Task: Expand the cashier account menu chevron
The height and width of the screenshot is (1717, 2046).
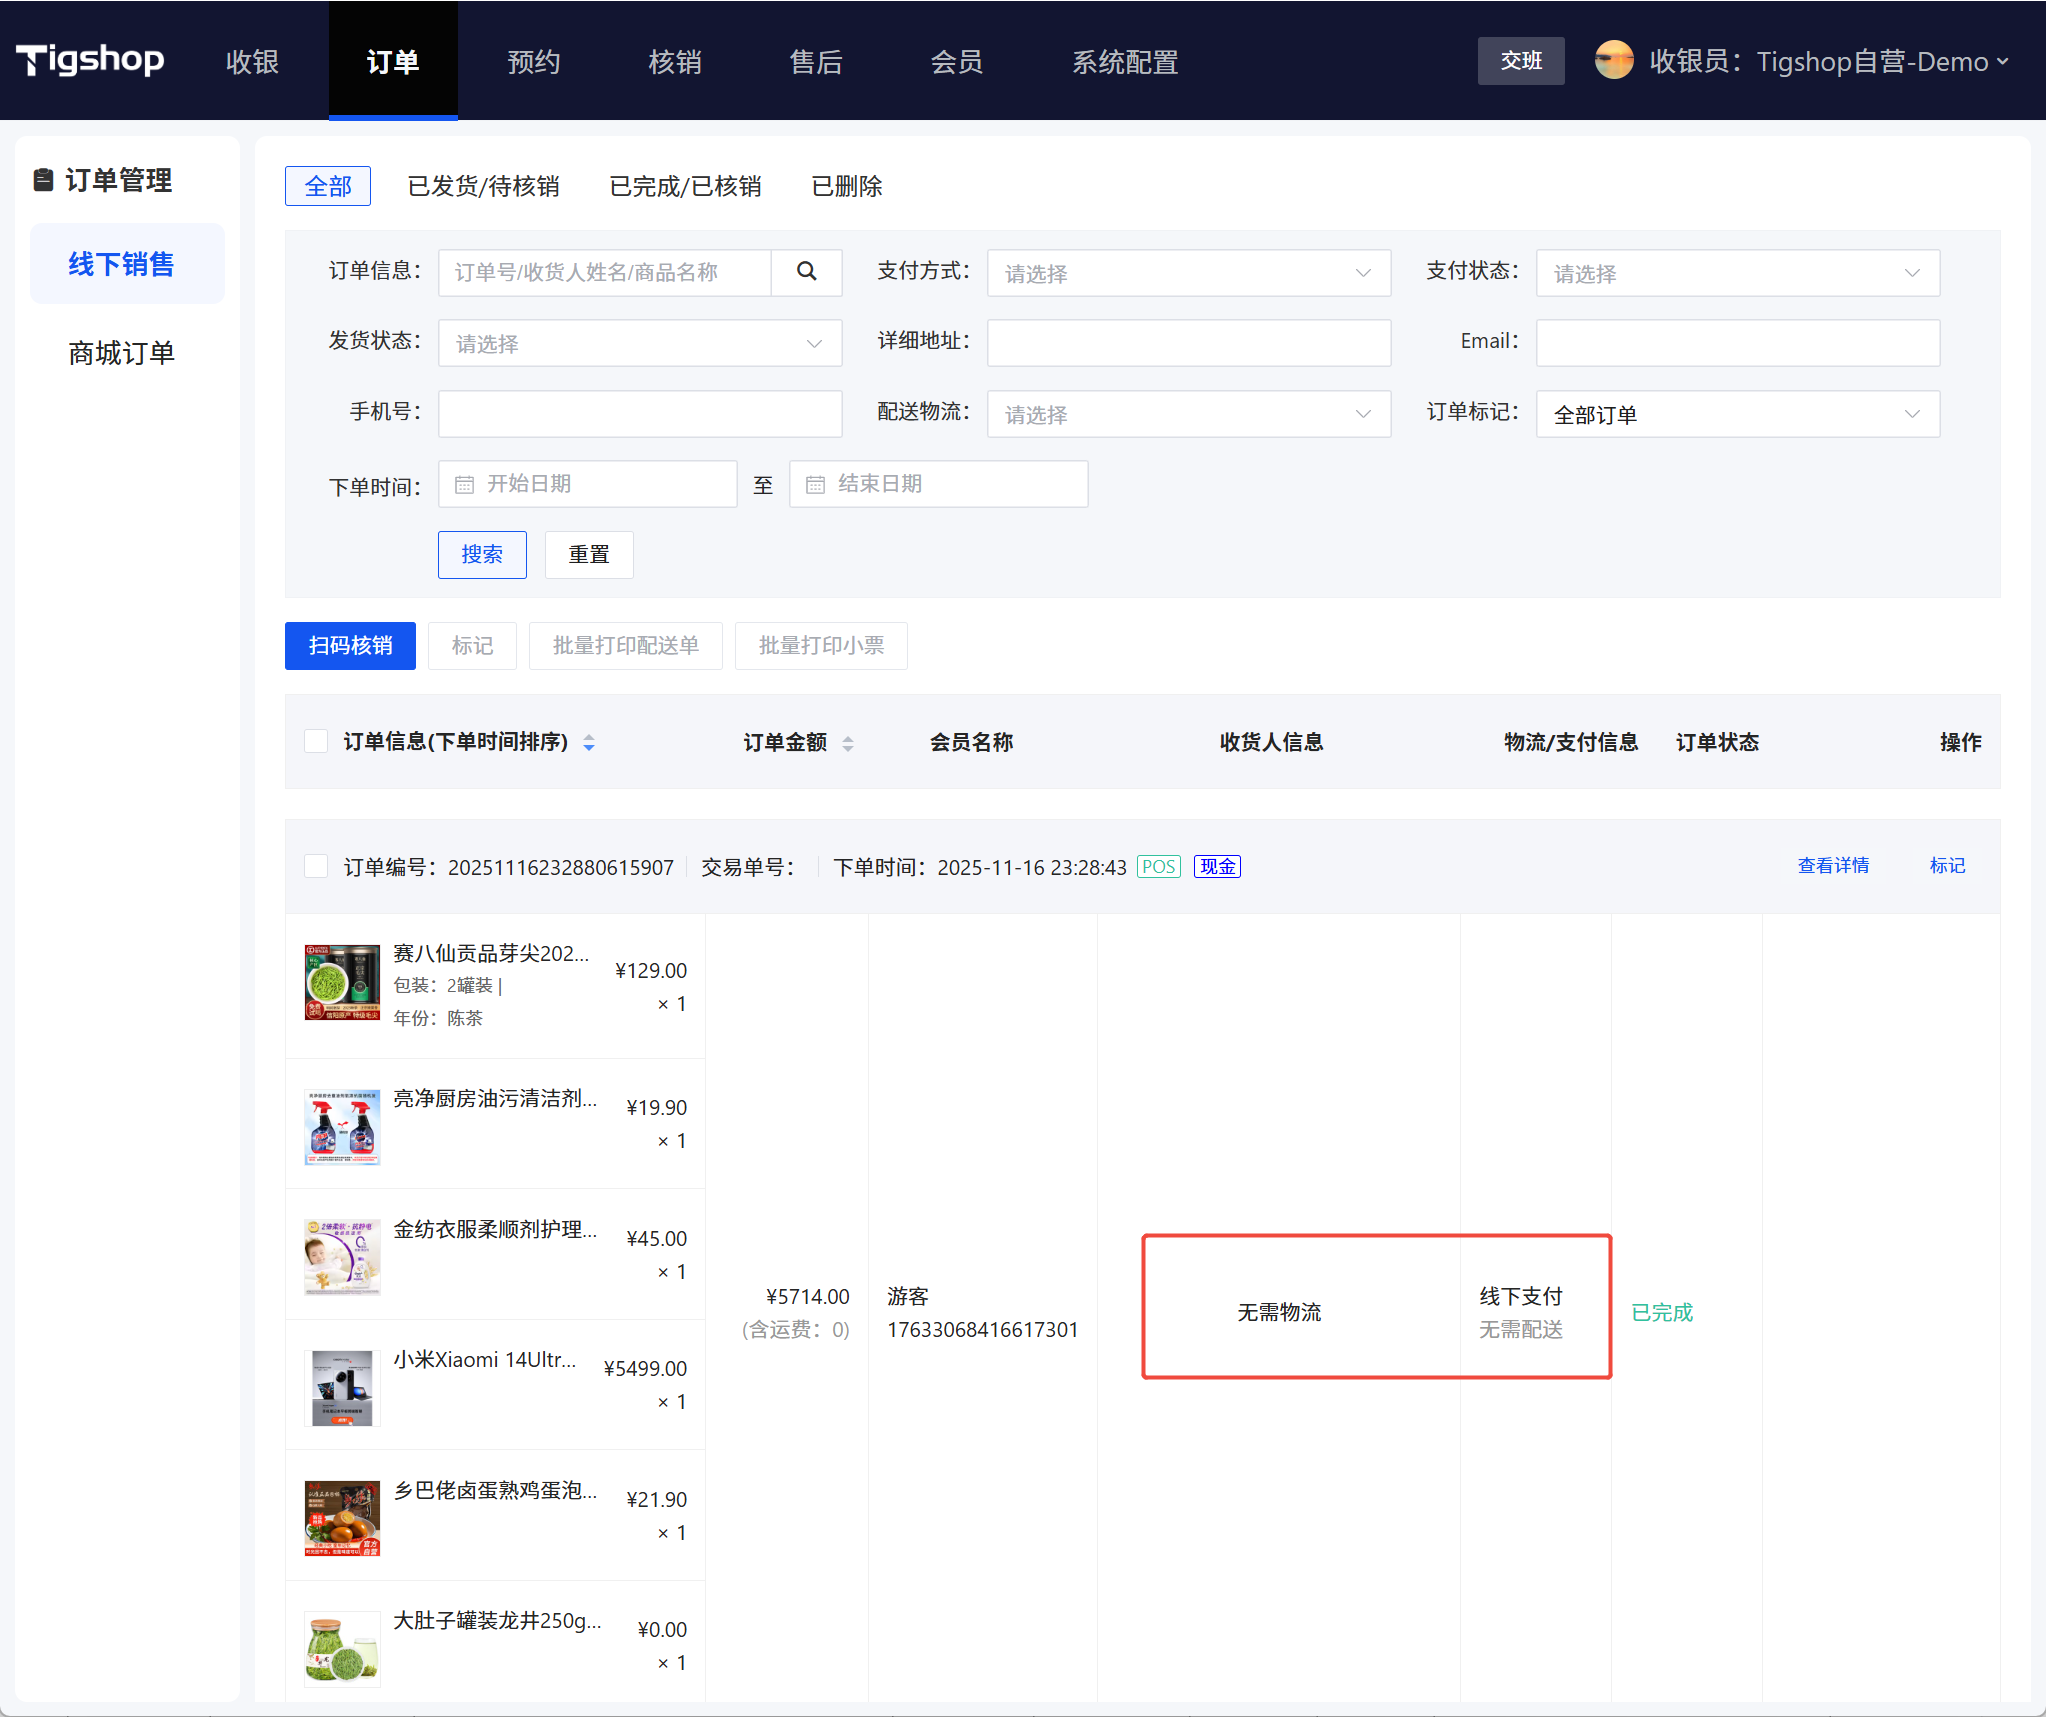Action: (x=2003, y=62)
